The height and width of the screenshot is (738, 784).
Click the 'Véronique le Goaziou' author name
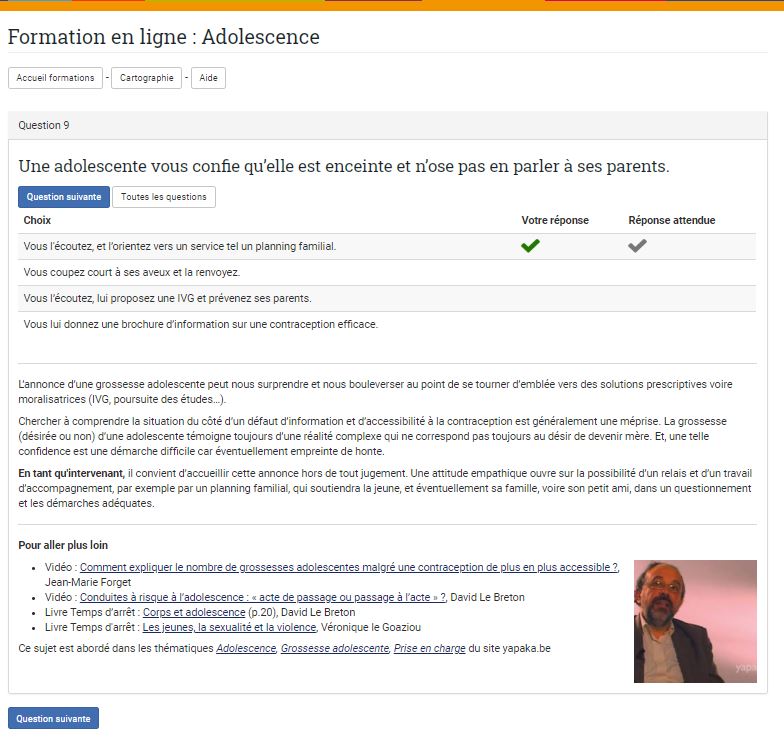370,627
